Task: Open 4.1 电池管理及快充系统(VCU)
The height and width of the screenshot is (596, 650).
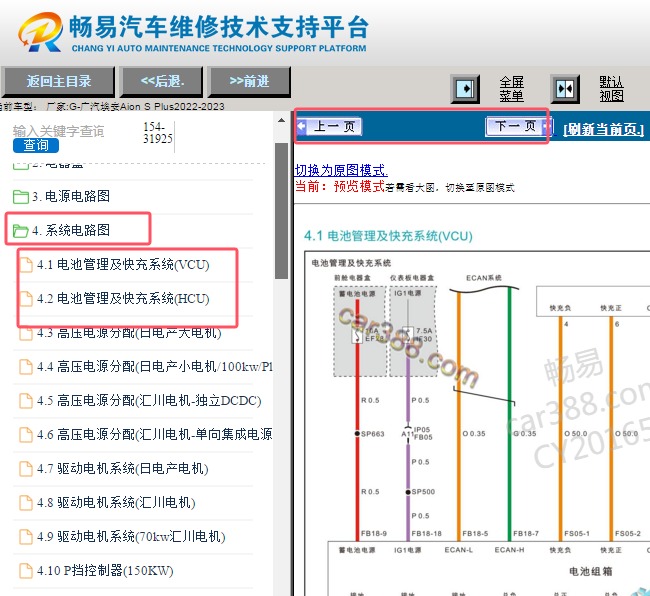Action: [123, 264]
